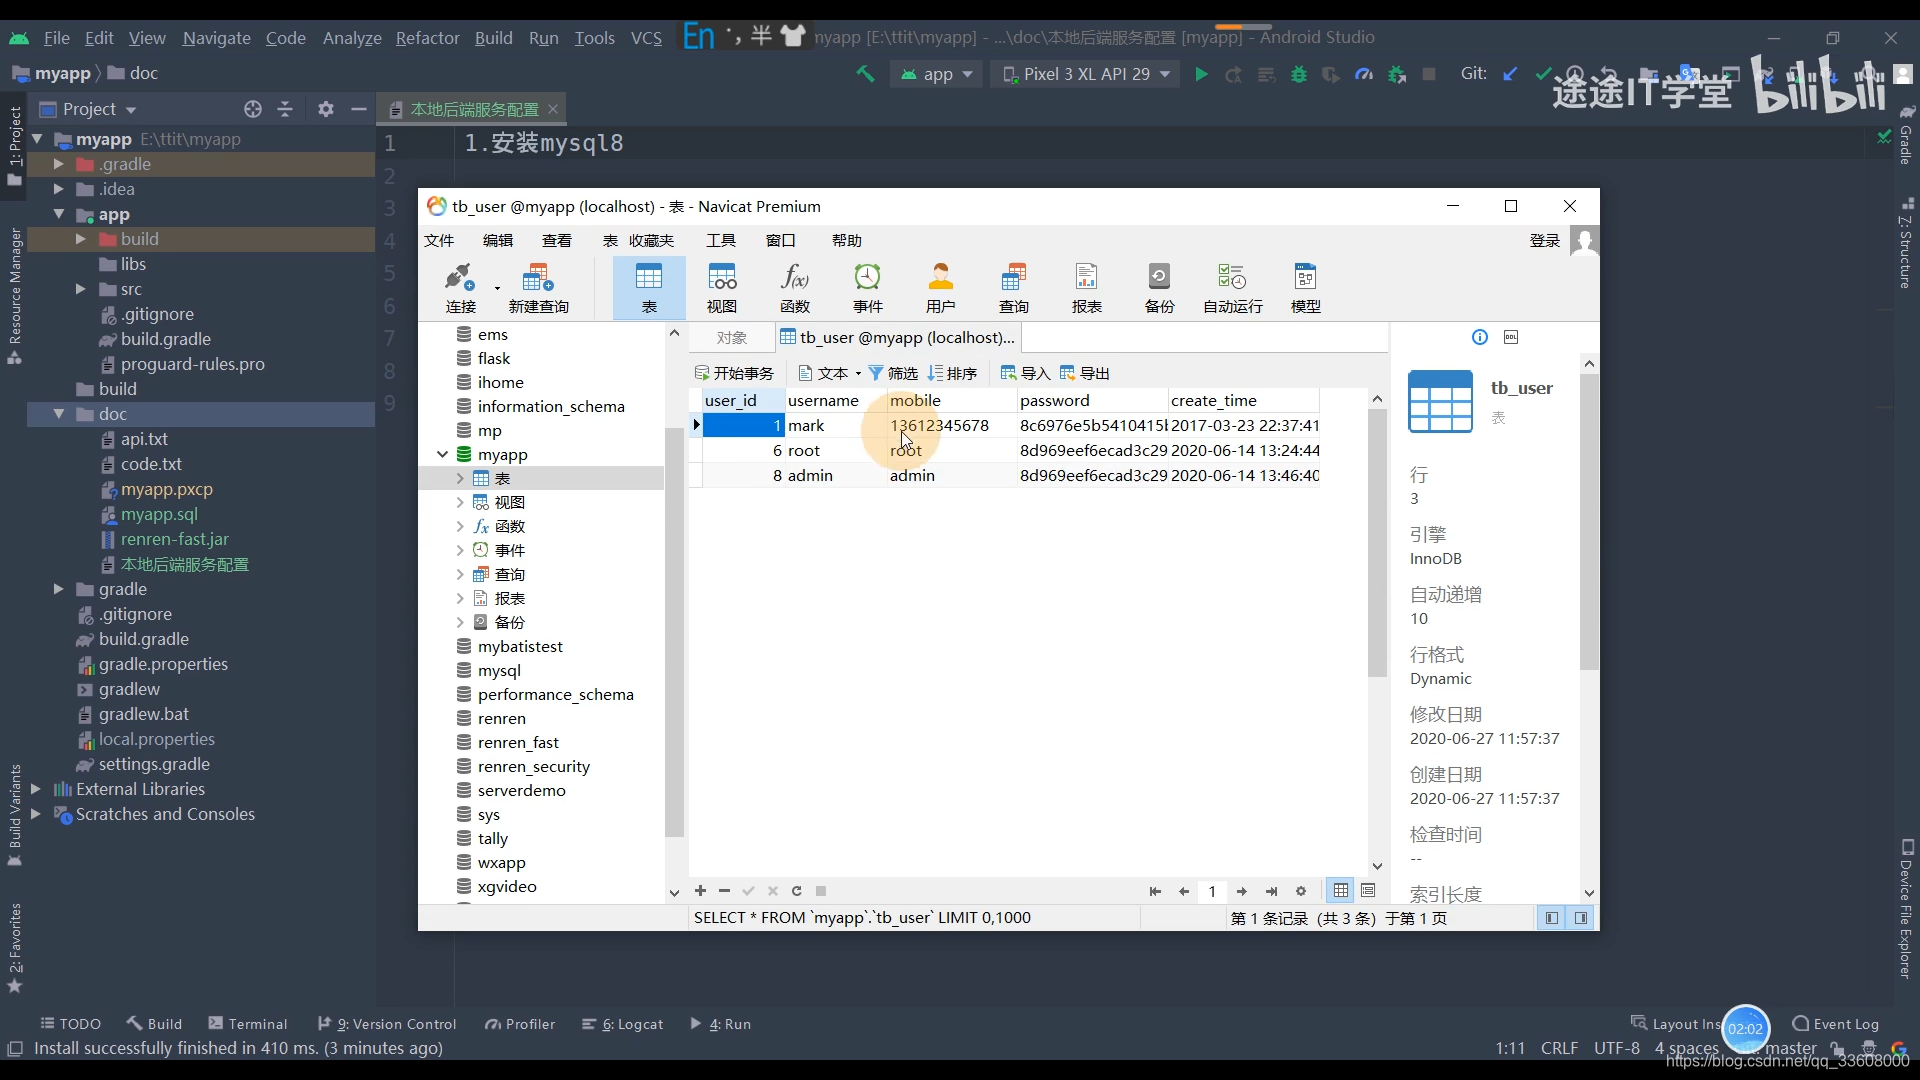Viewport: 1920px width, 1080px height.
Task: Click the 导入 import button
Action: pos(1025,373)
